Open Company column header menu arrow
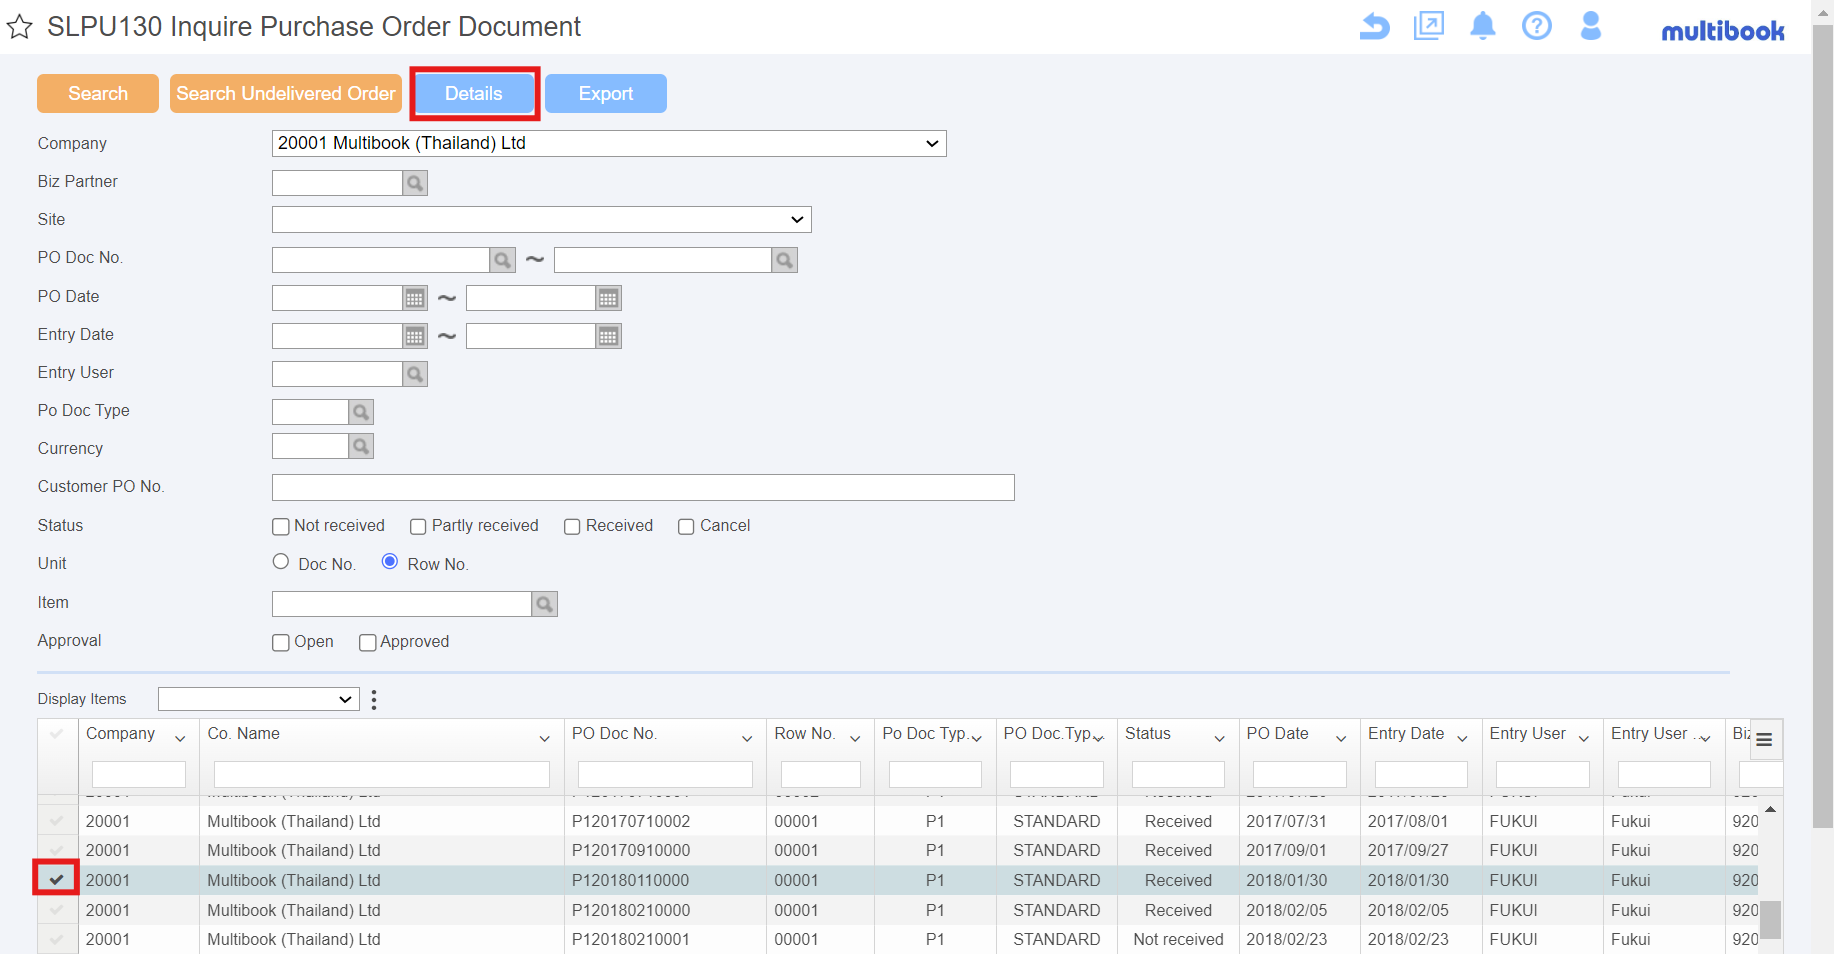The width and height of the screenshot is (1834, 954). pos(180,739)
